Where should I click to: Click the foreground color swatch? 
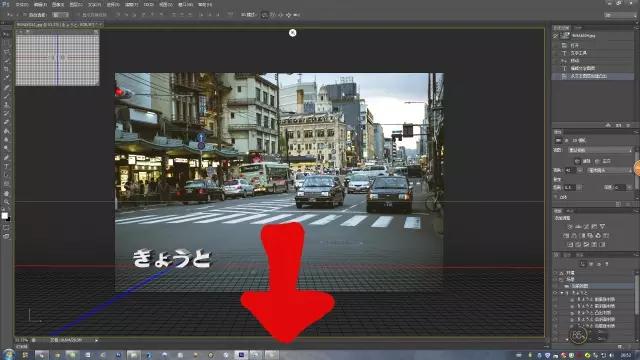(4, 216)
